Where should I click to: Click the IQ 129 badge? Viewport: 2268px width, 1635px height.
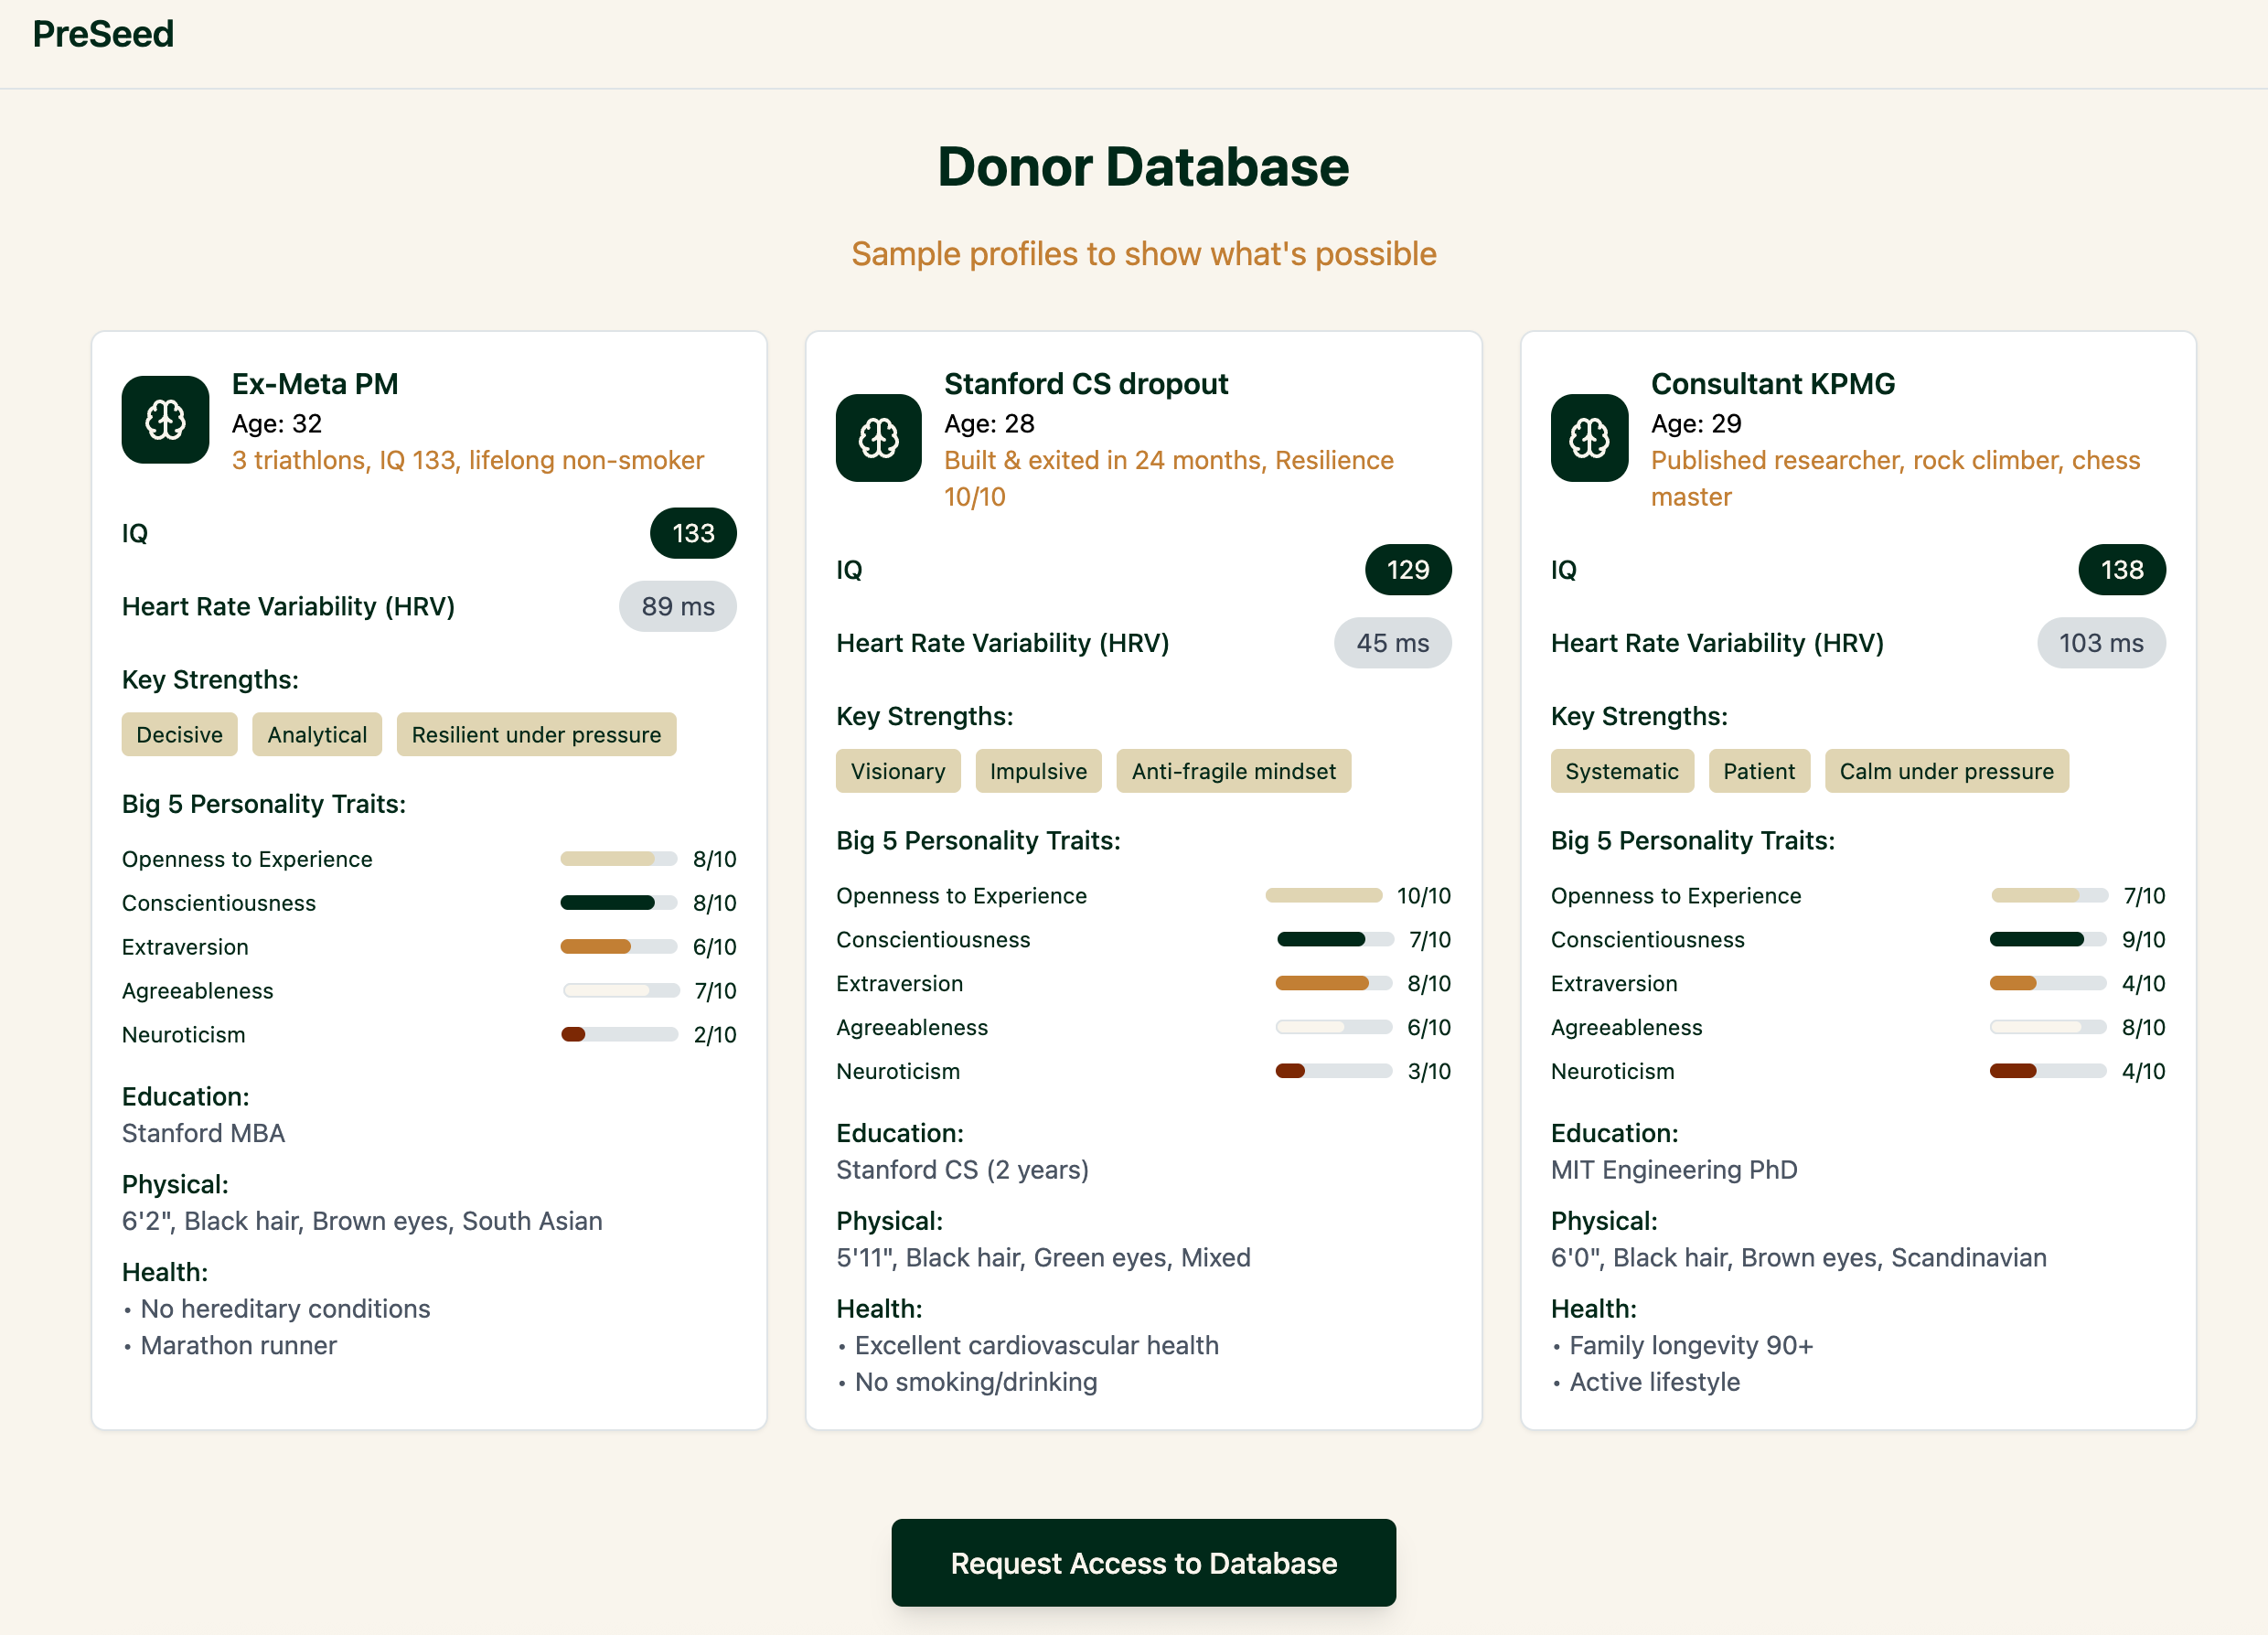pyautogui.click(x=1407, y=570)
